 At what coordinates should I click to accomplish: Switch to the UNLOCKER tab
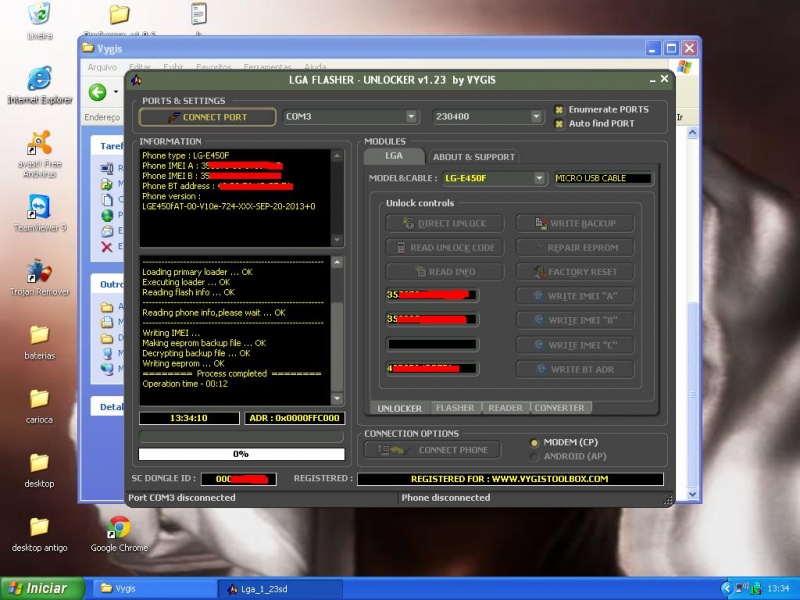tap(399, 408)
